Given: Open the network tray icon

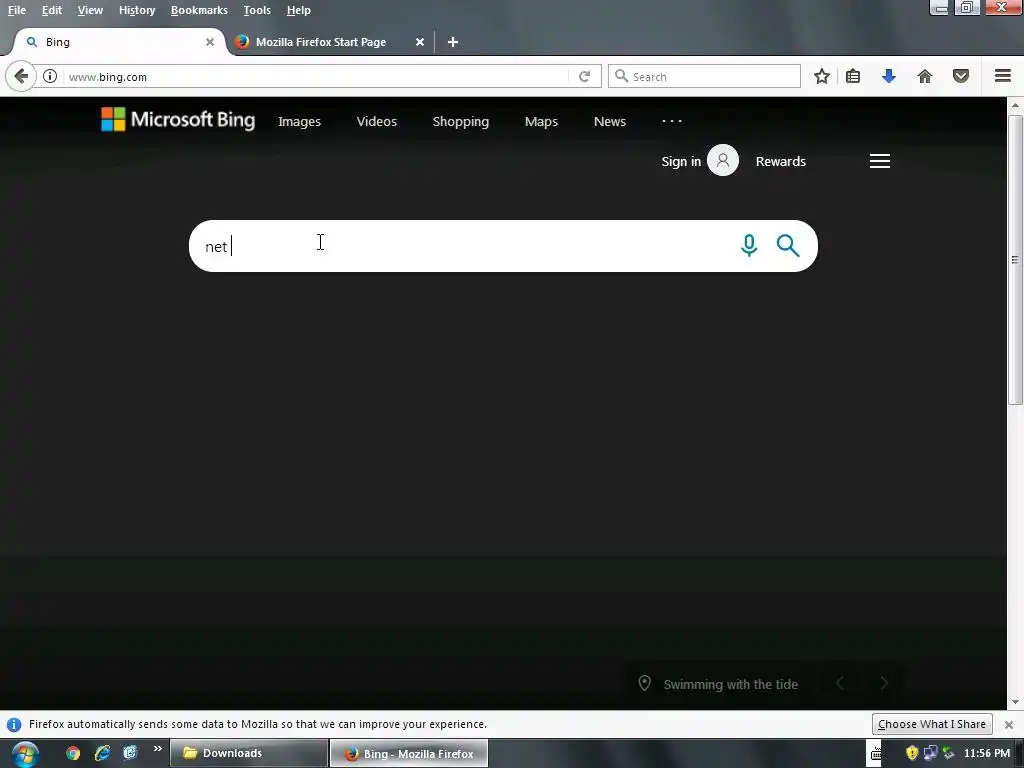Looking at the screenshot, I should pyautogui.click(x=930, y=754).
